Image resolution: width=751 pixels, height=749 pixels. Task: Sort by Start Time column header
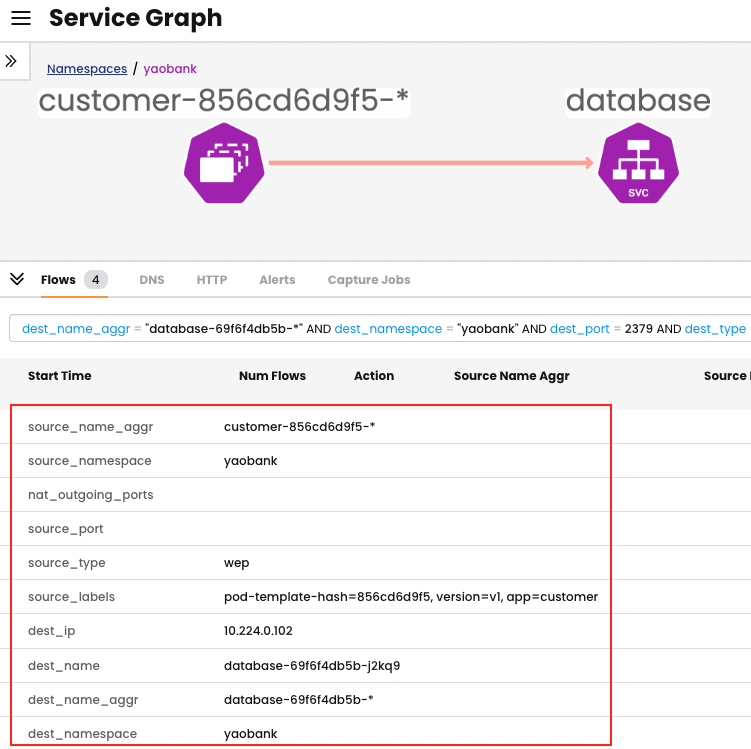[60, 376]
